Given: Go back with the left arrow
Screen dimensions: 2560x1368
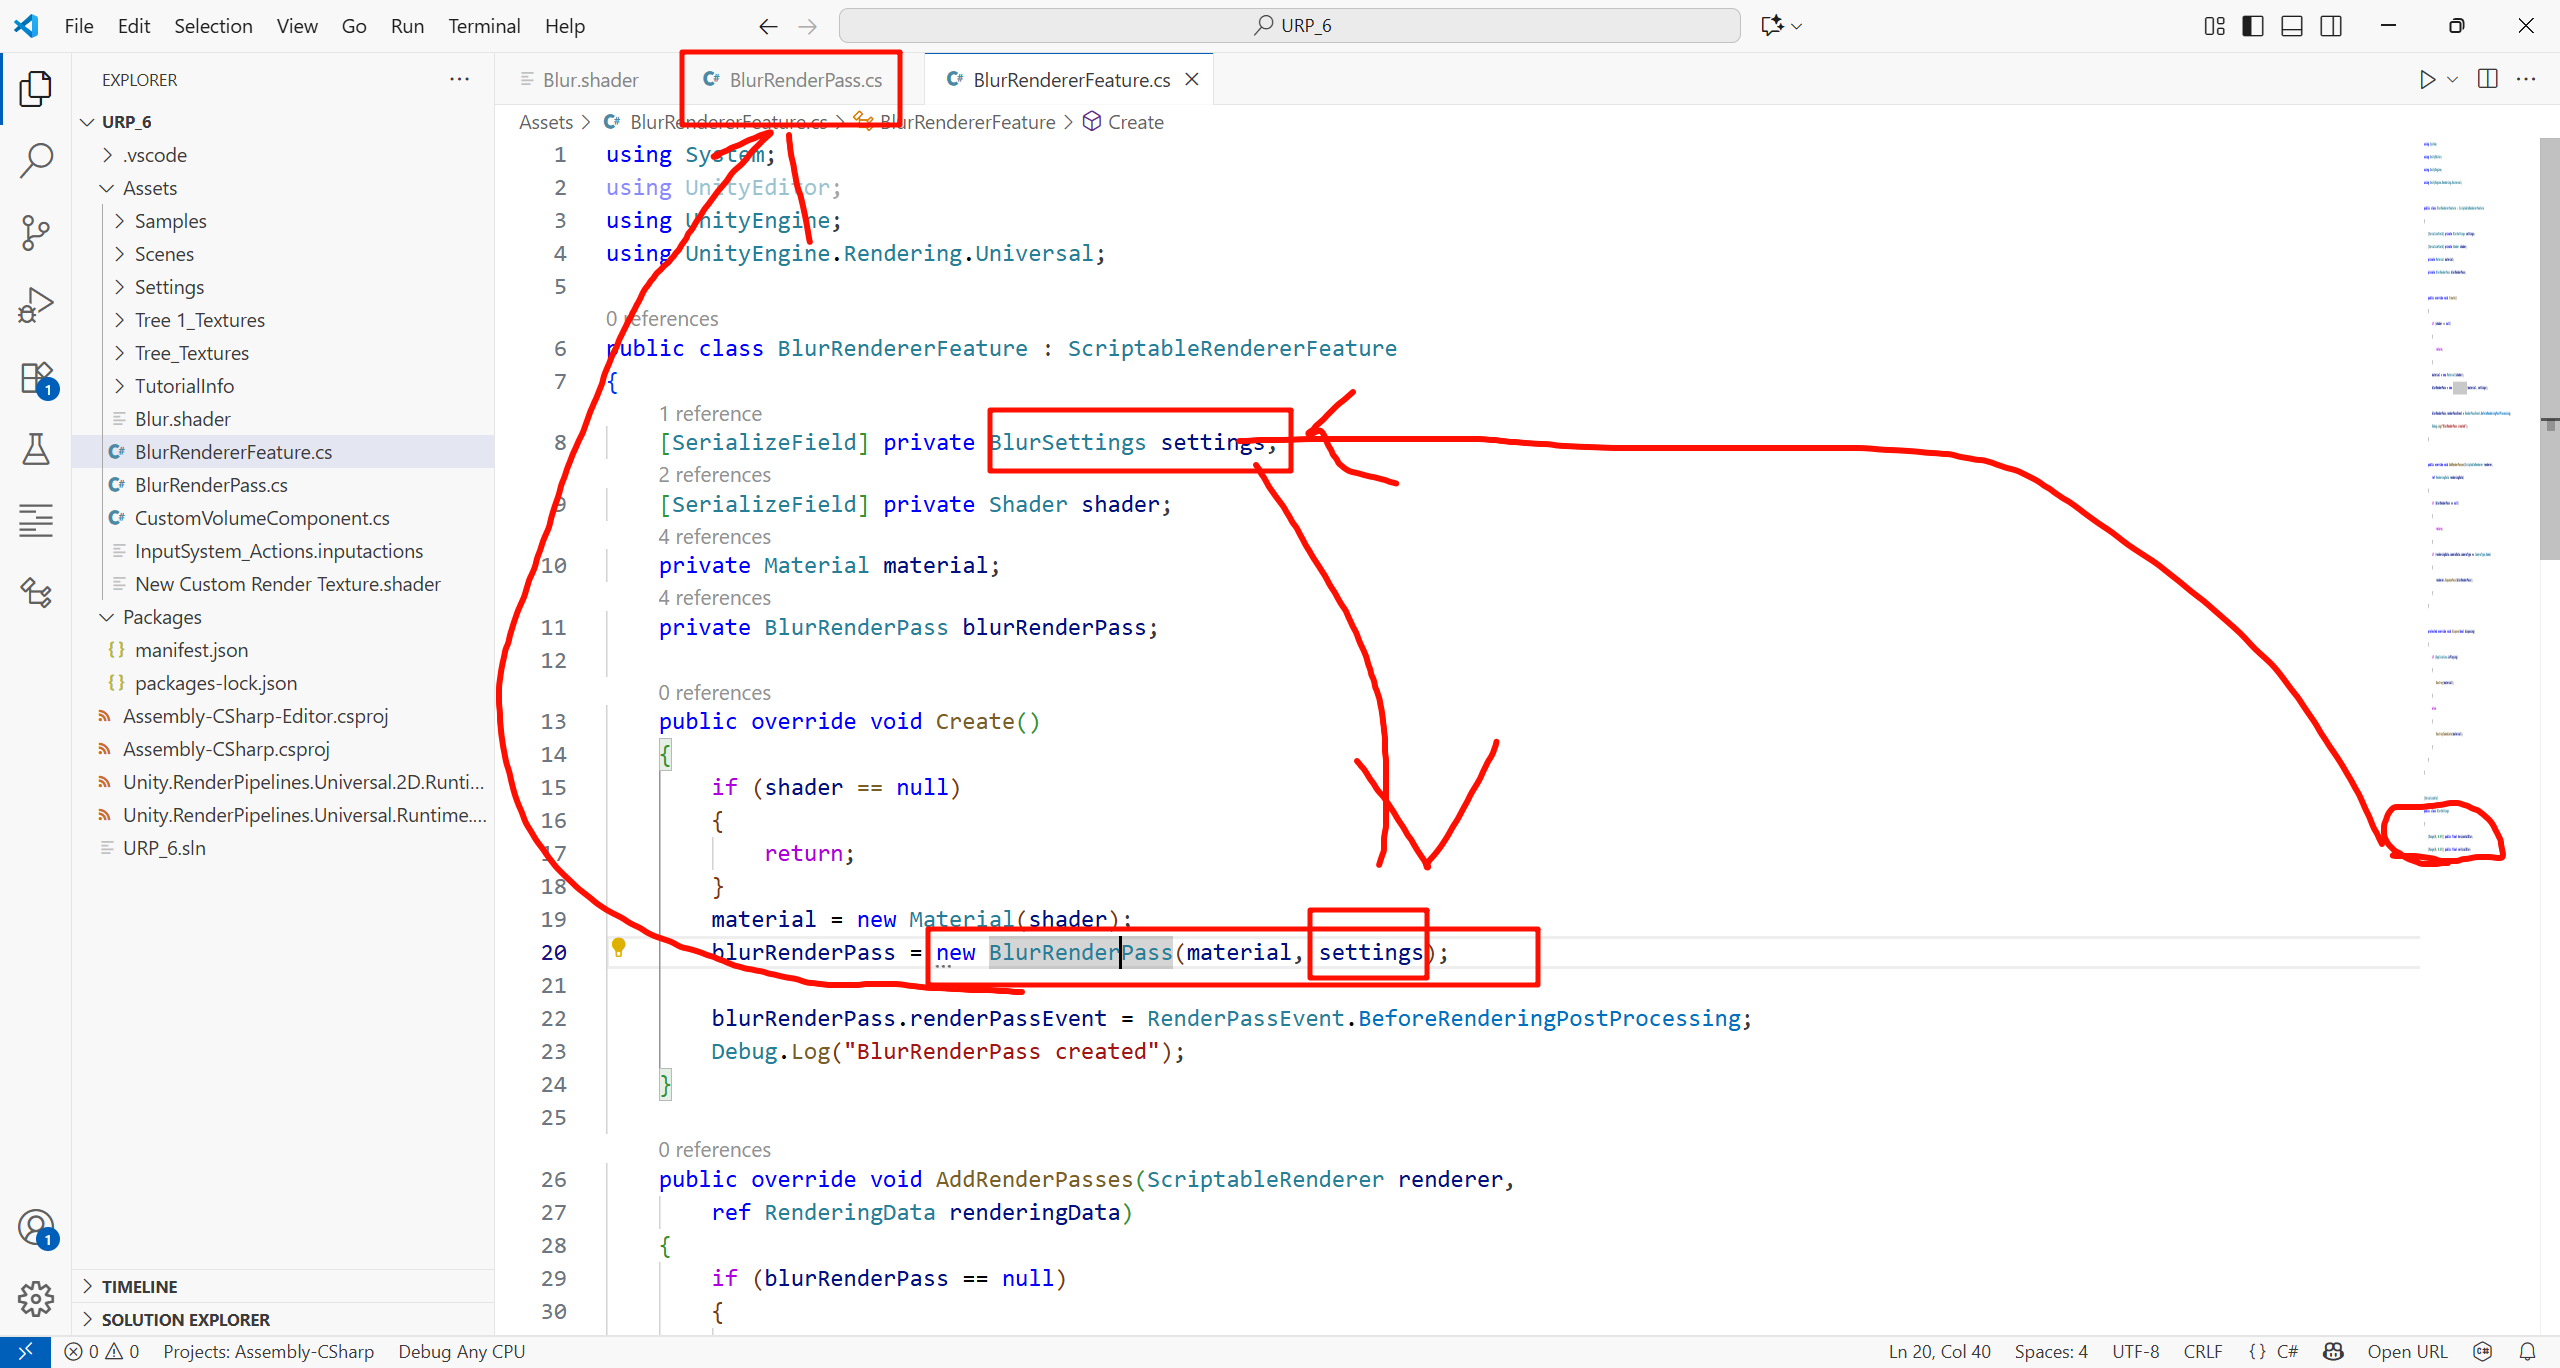Looking at the screenshot, I should 768,26.
